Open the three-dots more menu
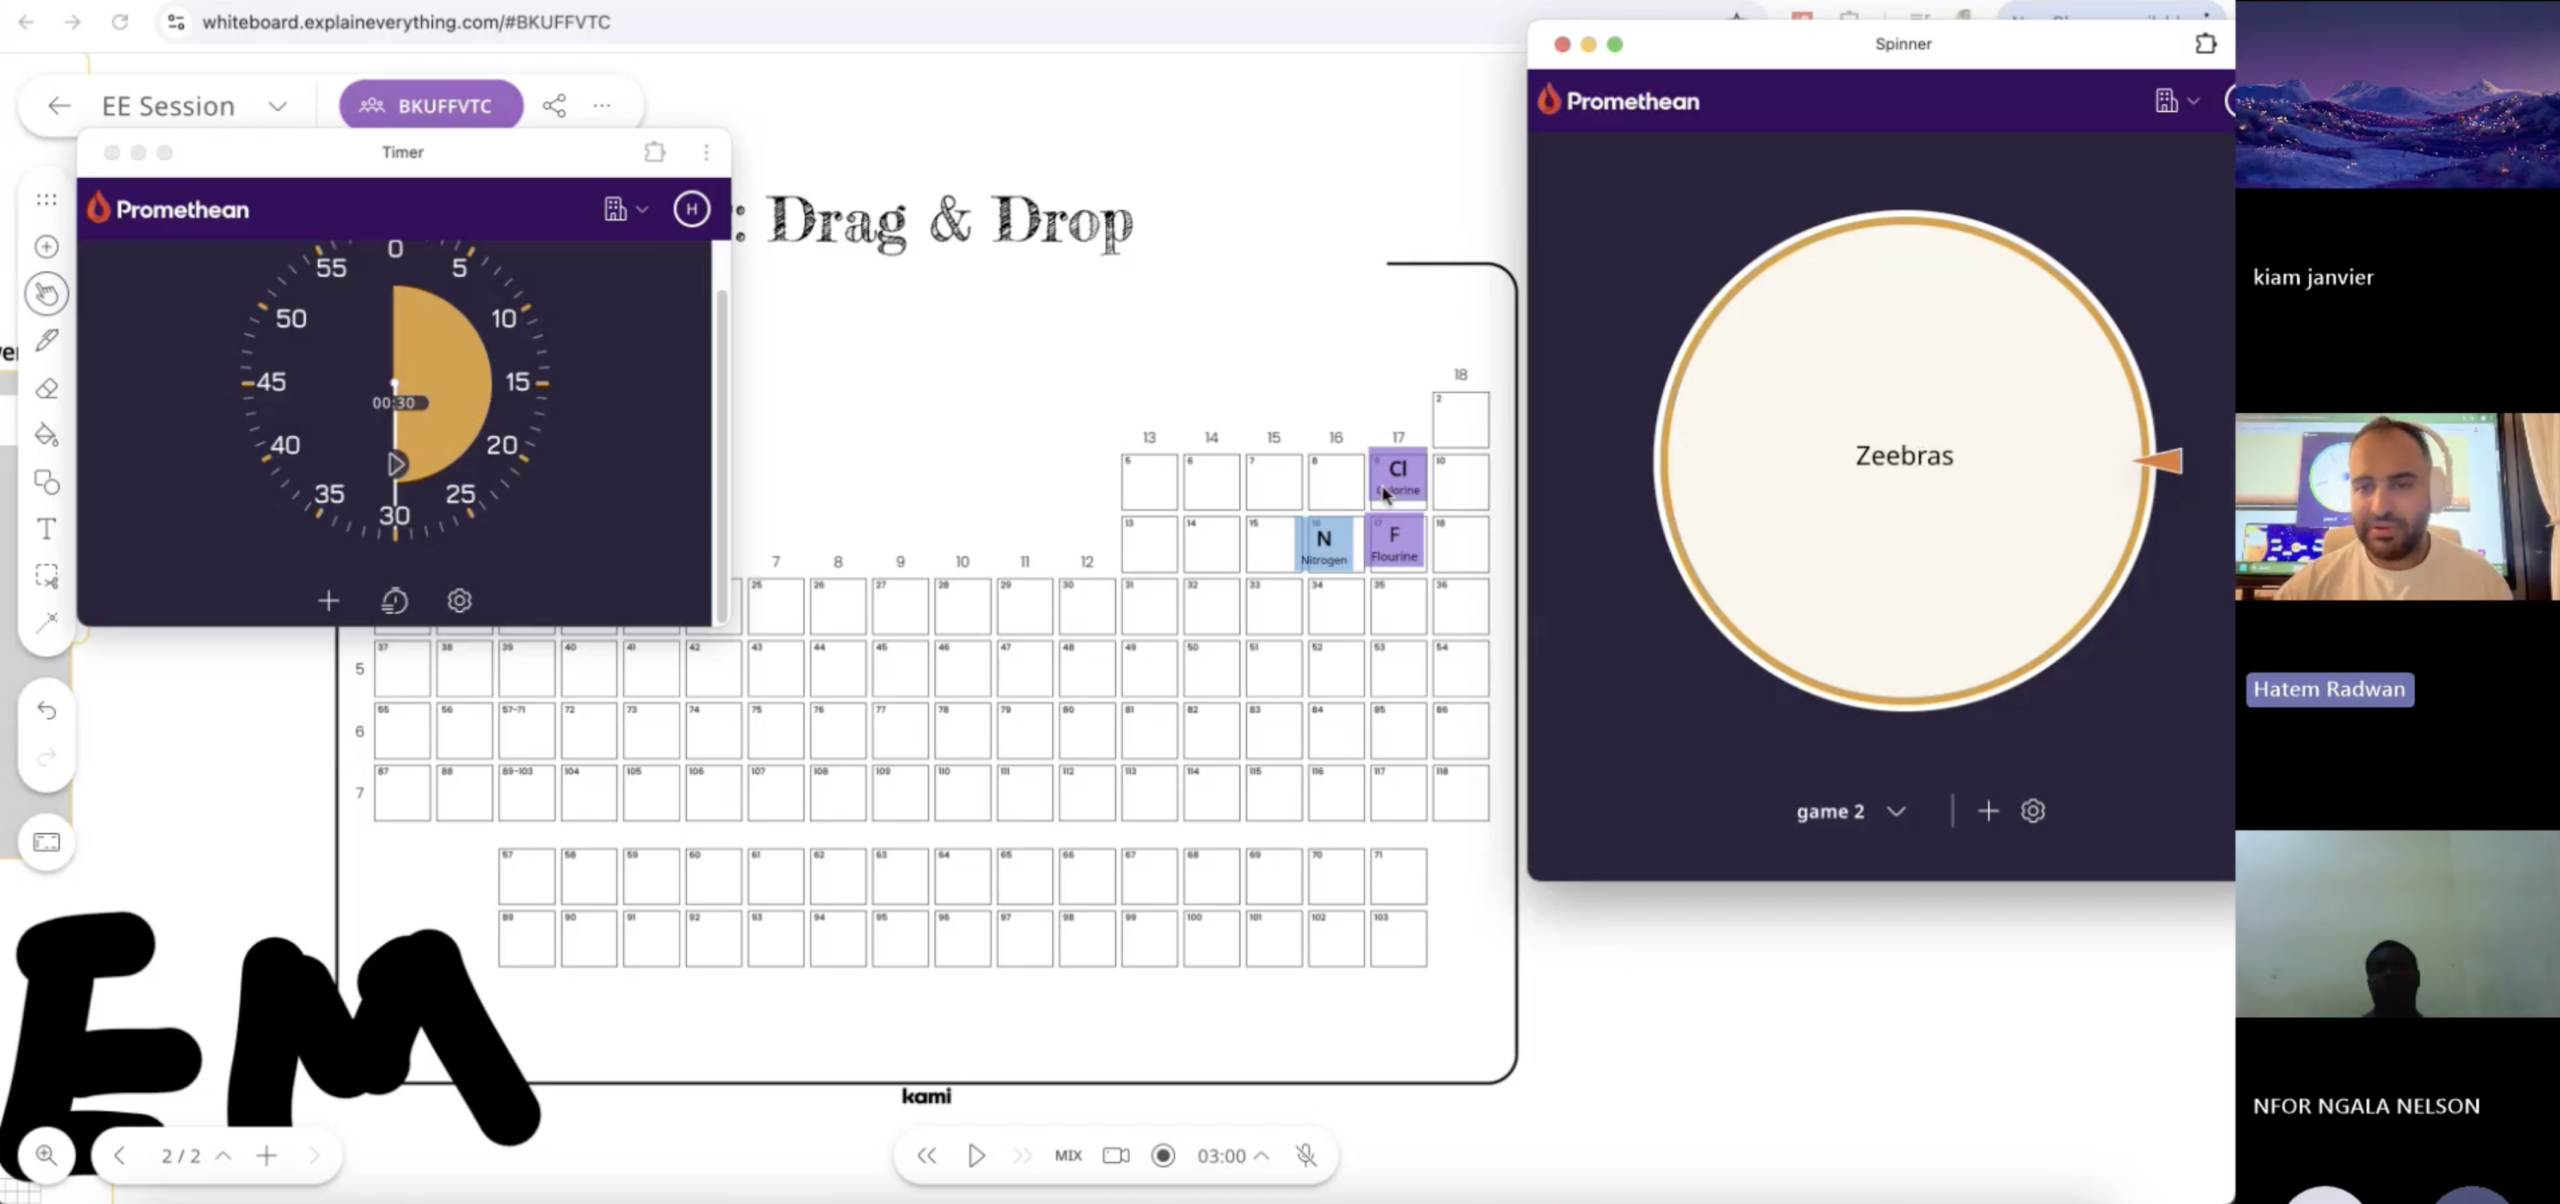 click(x=602, y=106)
